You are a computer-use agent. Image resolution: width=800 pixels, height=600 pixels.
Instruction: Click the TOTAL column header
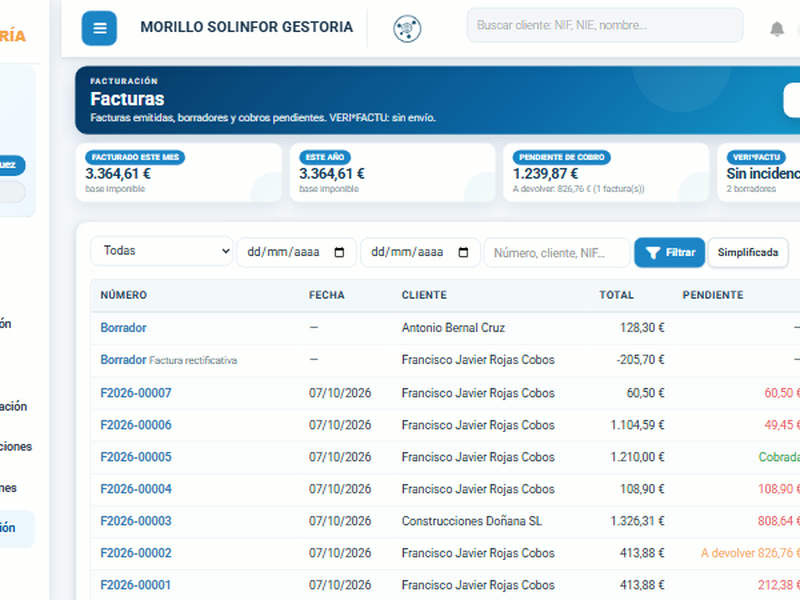coord(616,295)
